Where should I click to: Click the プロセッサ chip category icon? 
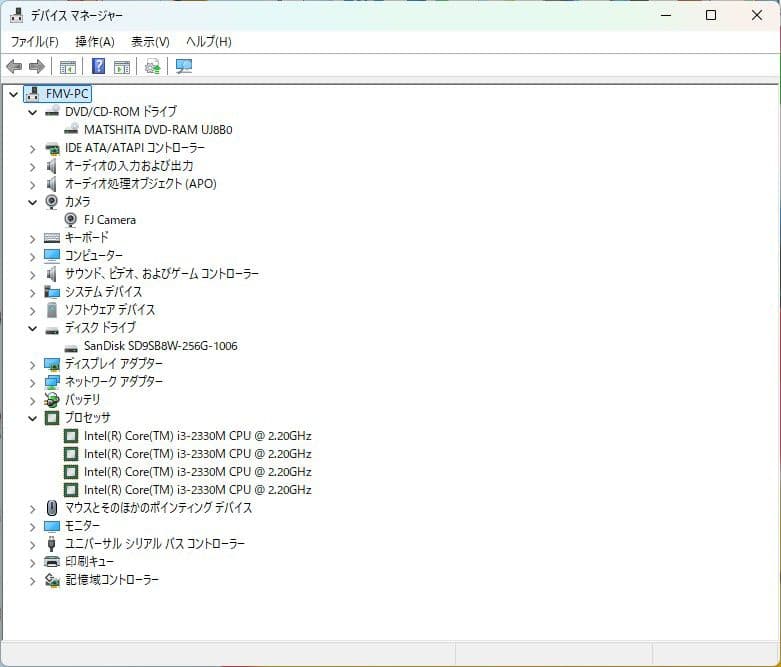[52, 418]
